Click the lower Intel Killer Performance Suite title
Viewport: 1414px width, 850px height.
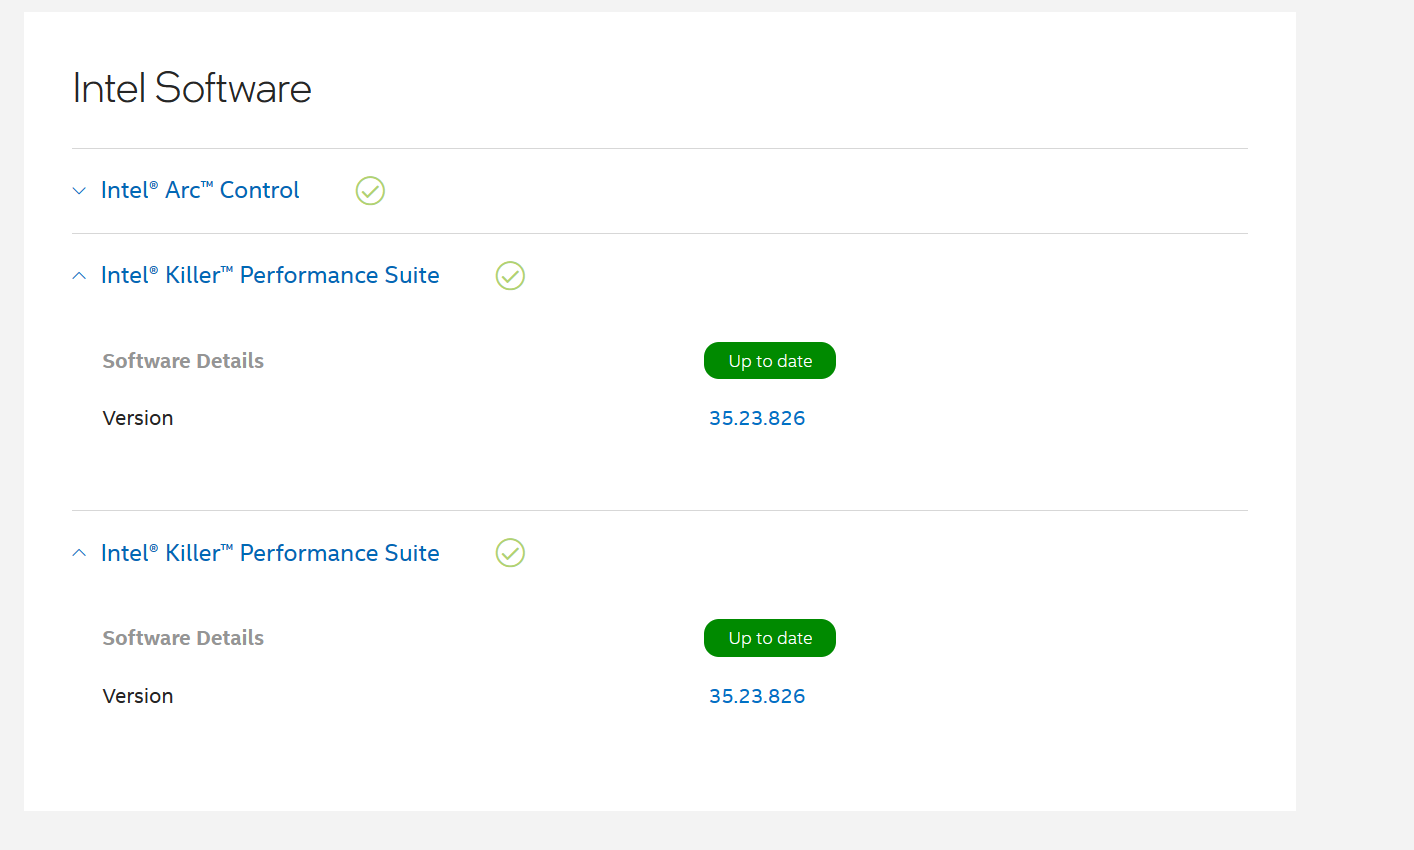[x=270, y=553]
